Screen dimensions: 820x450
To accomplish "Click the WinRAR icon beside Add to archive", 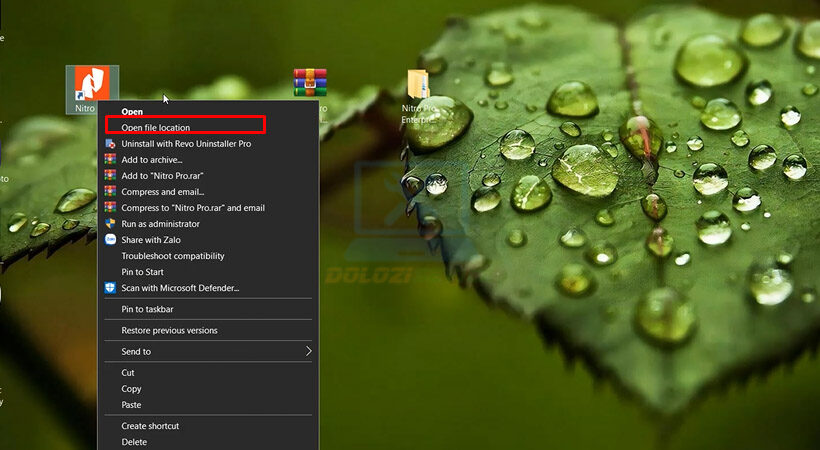I will 111,160.
